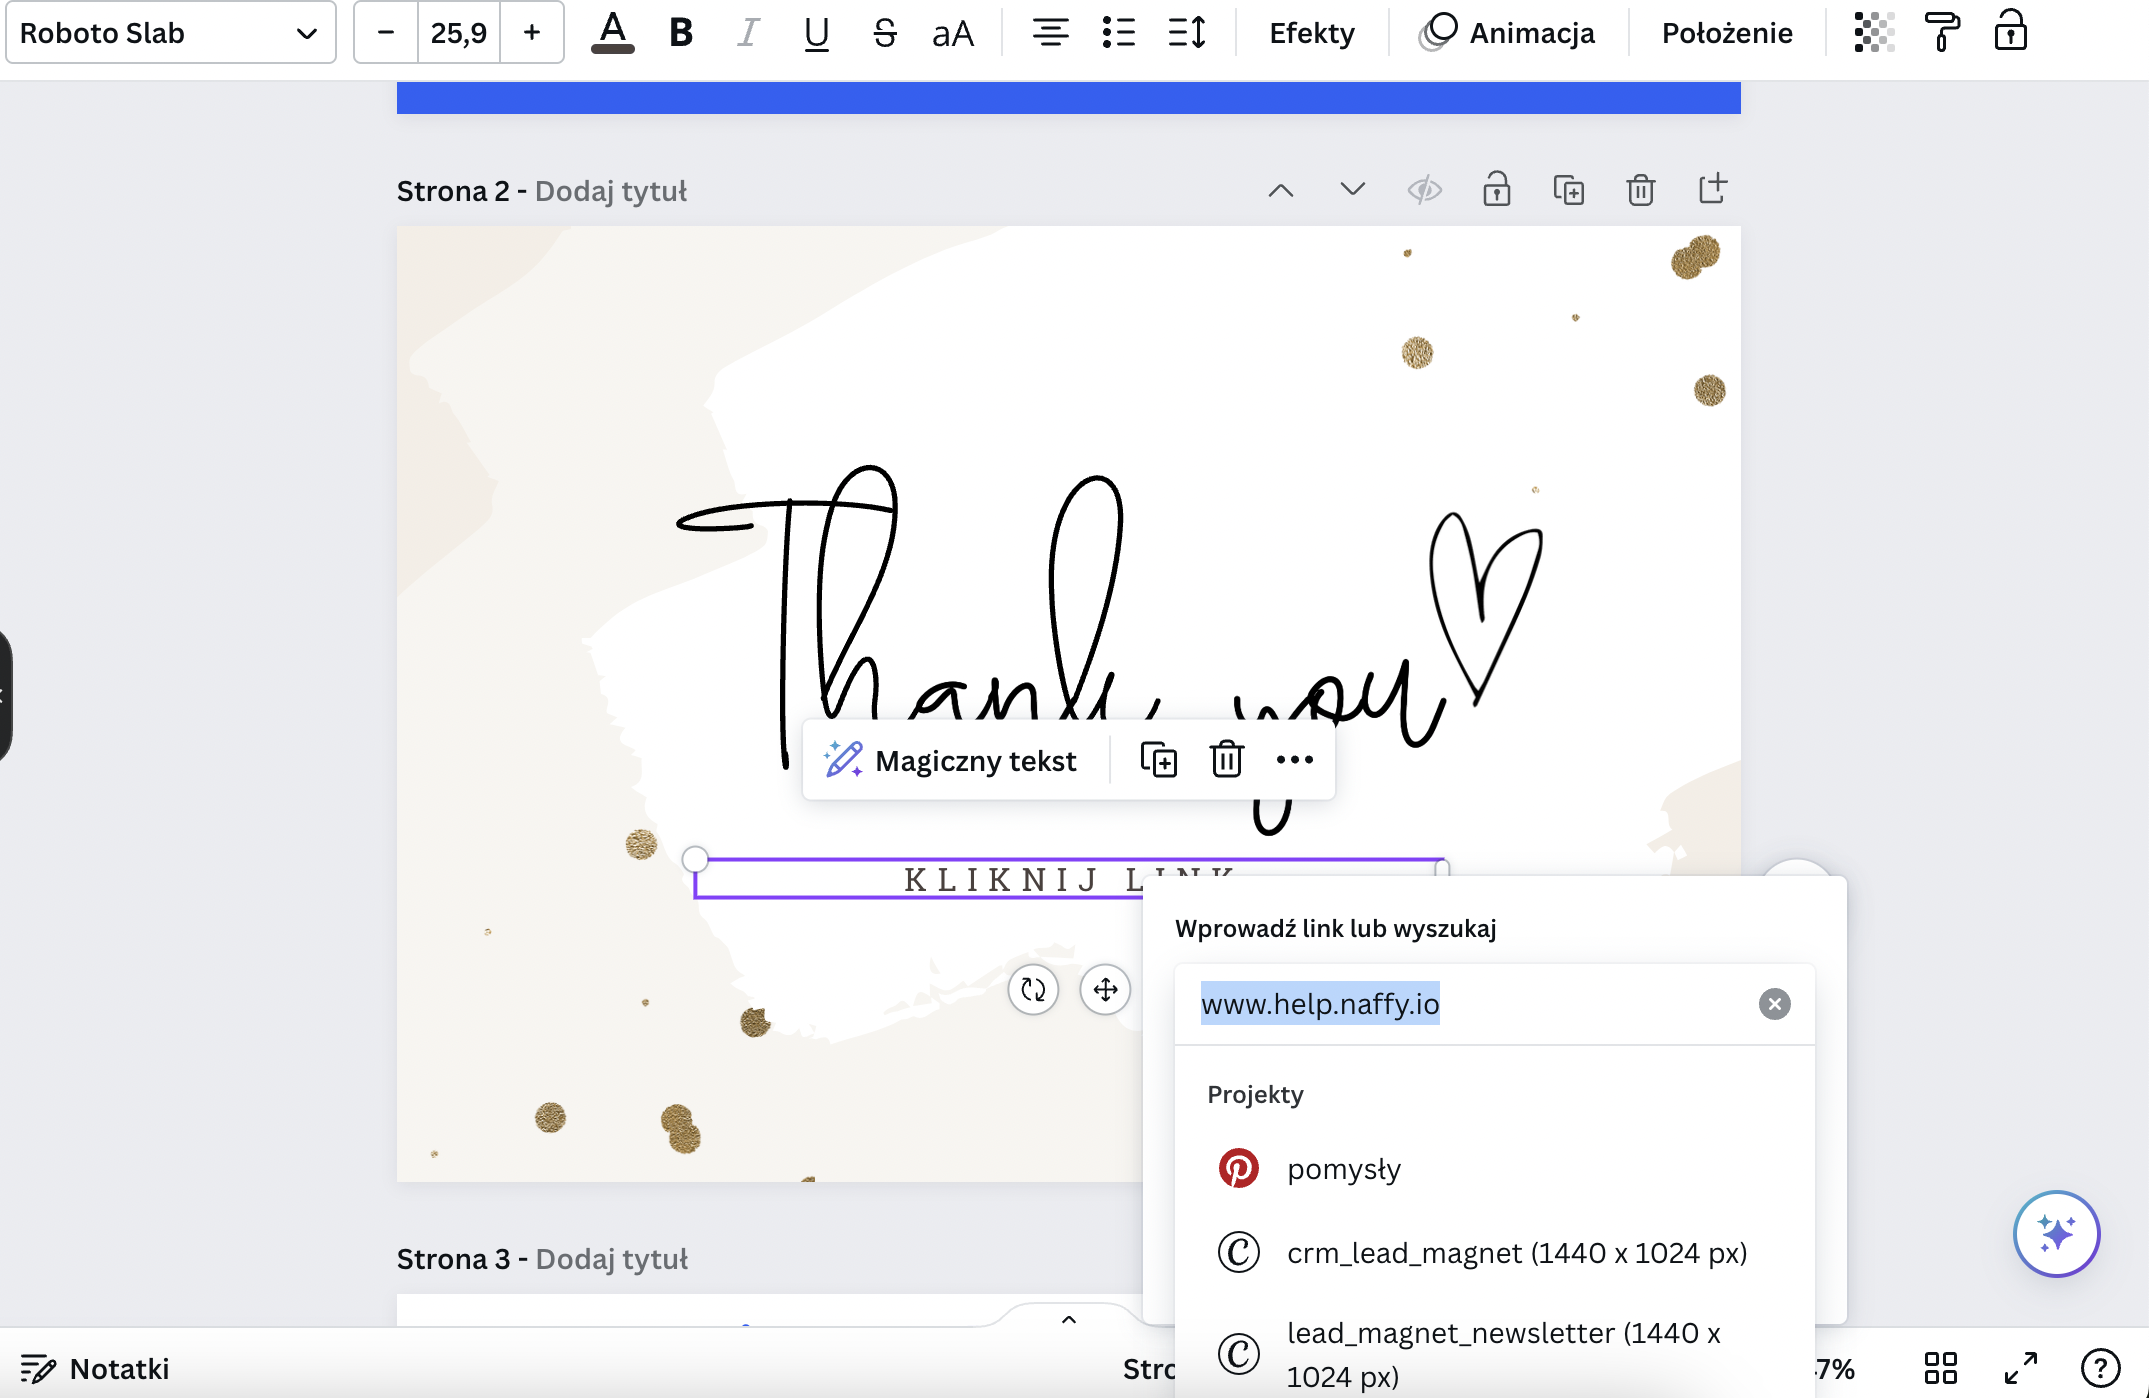Choose the pomysły project

pyautogui.click(x=1495, y=1169)
